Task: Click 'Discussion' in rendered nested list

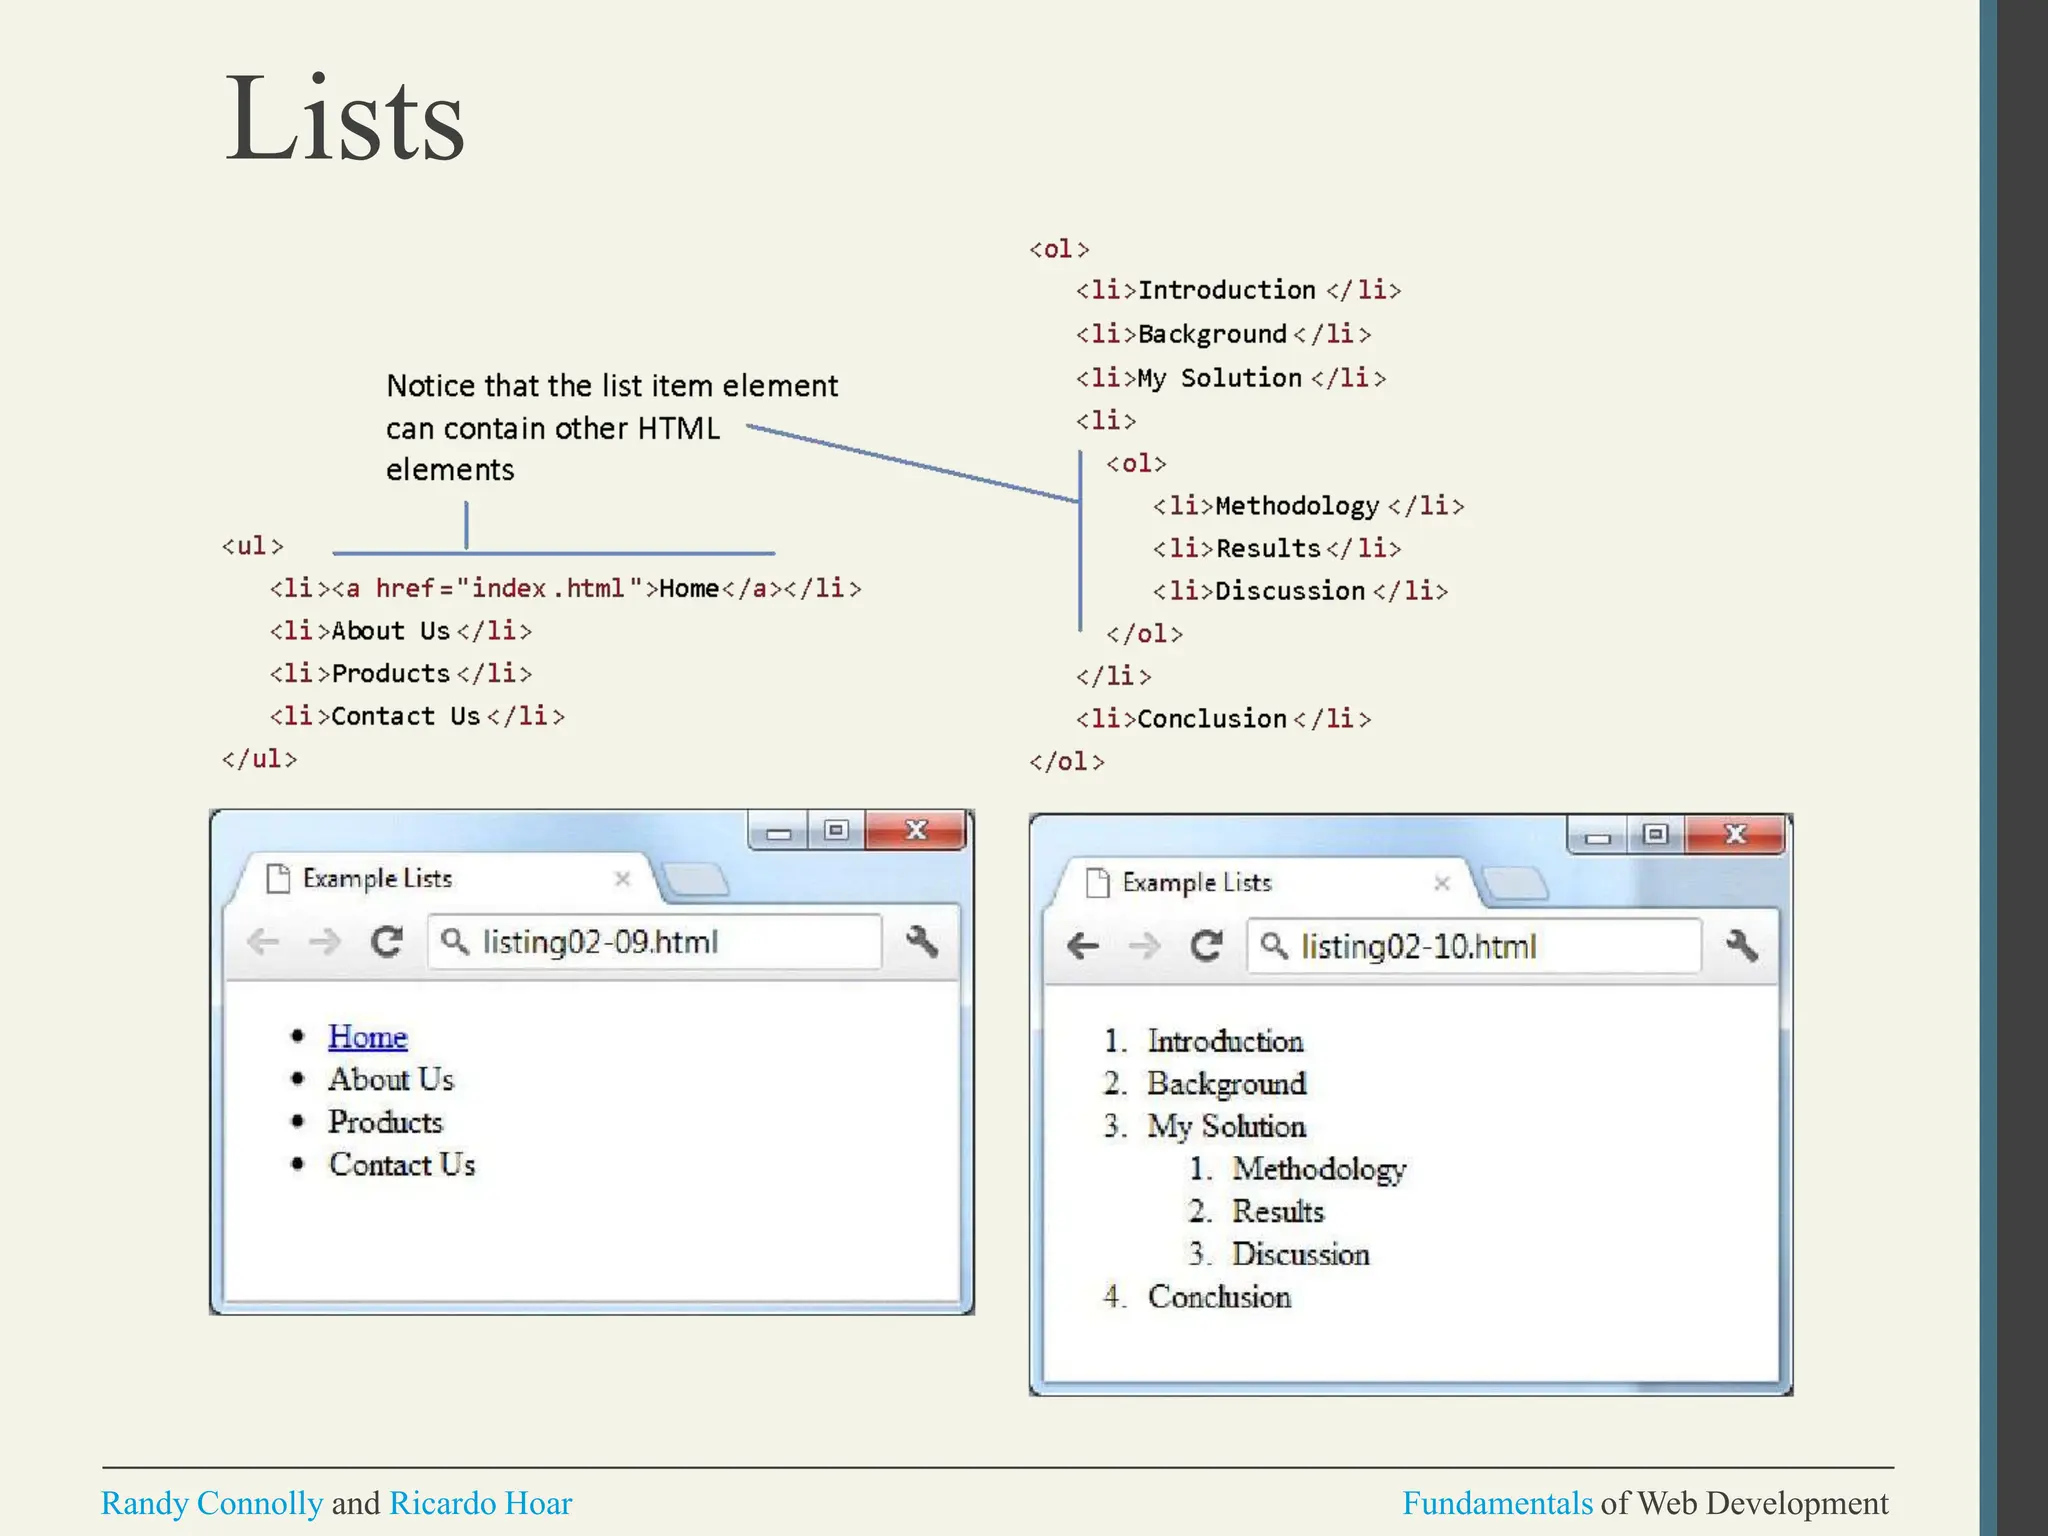Action: pyautogui.click(x=1301, y=1255)
